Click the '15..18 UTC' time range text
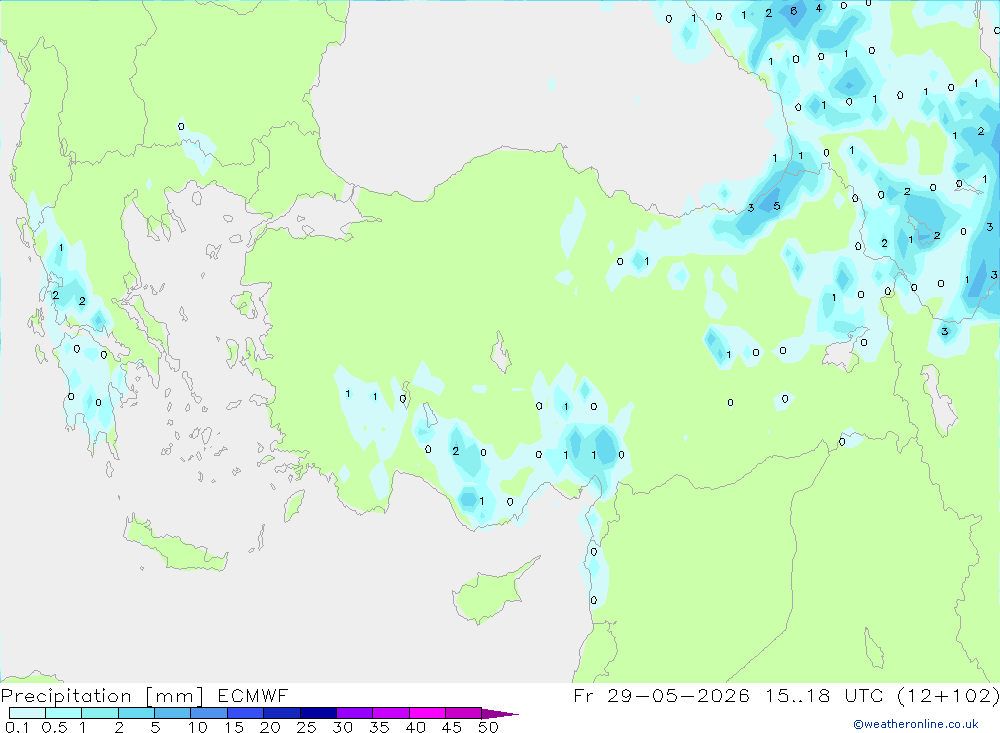This screenshot has width=1000, height=733. pyautogui.click(x=827, y=695)
